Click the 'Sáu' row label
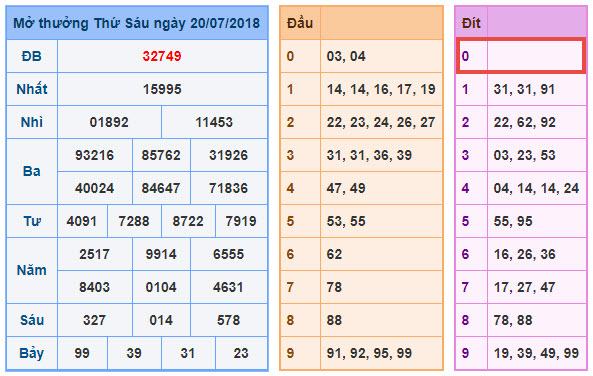 click(32, 320)
